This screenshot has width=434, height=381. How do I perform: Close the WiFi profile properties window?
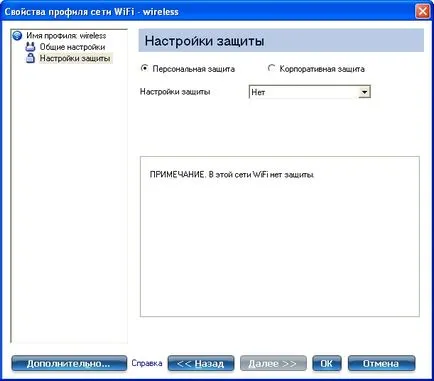[x=423, y=12]
